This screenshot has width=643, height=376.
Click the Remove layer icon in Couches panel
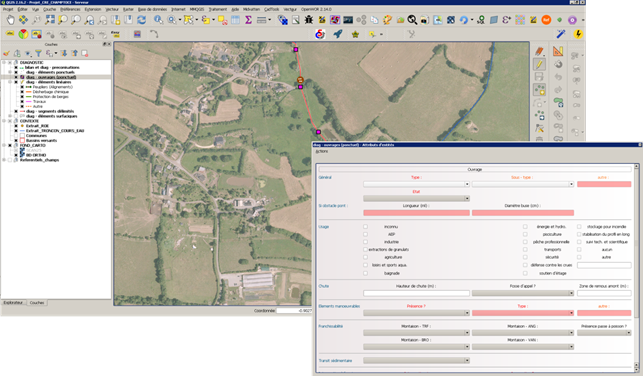coord(84,53)
